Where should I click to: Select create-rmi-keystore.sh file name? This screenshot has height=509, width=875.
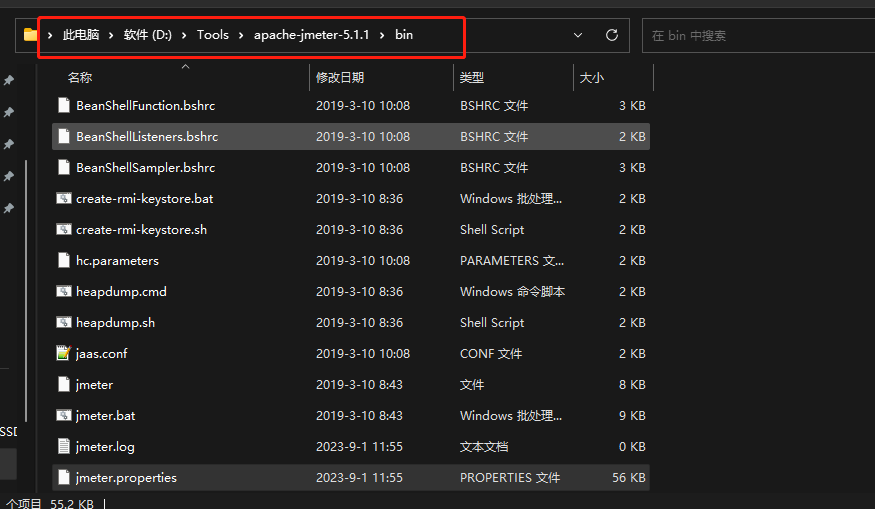(142, 229)
